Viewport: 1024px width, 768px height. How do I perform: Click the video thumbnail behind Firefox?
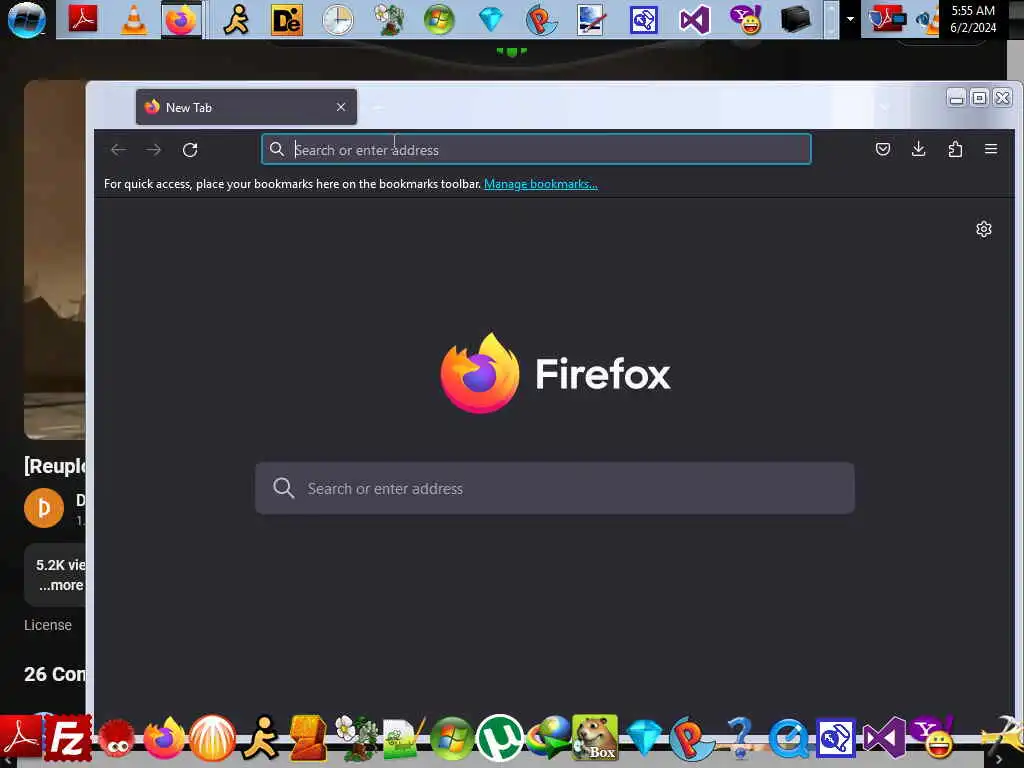(55, 260)
